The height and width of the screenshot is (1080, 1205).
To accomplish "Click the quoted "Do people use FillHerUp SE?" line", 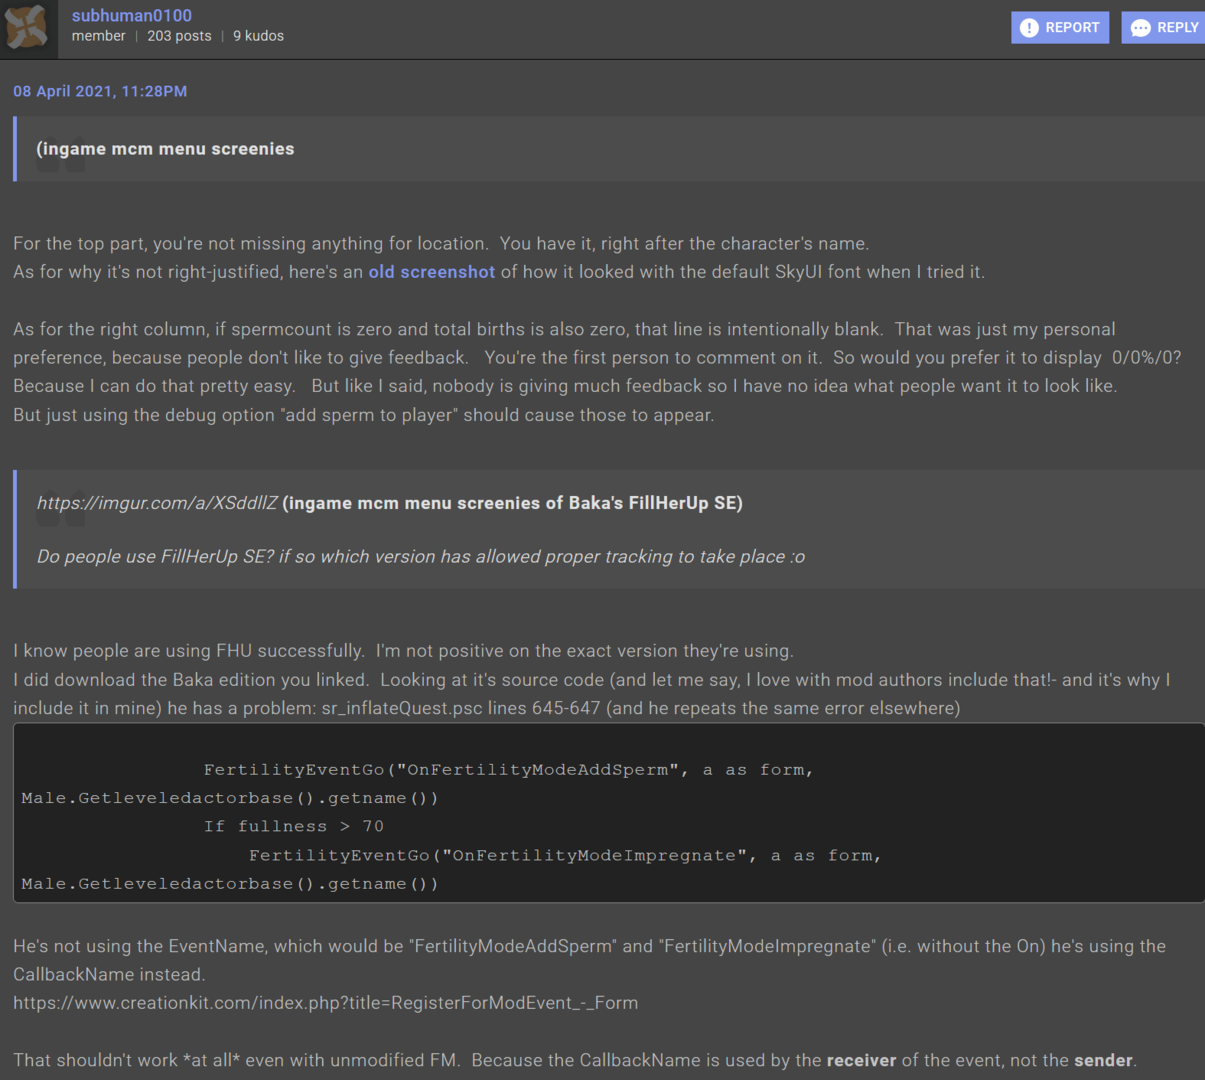I will [x=421, y=557].
